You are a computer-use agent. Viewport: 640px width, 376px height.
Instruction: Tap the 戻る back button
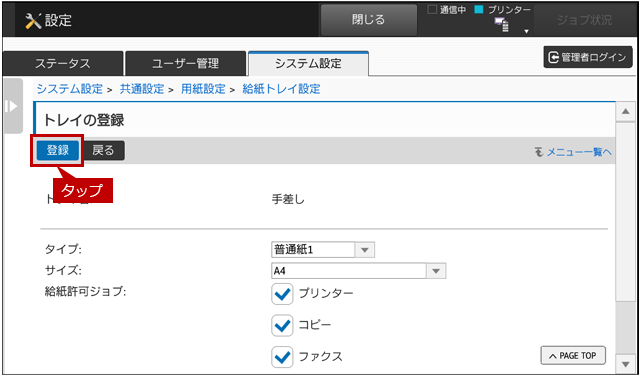click(x=104, y=151)
